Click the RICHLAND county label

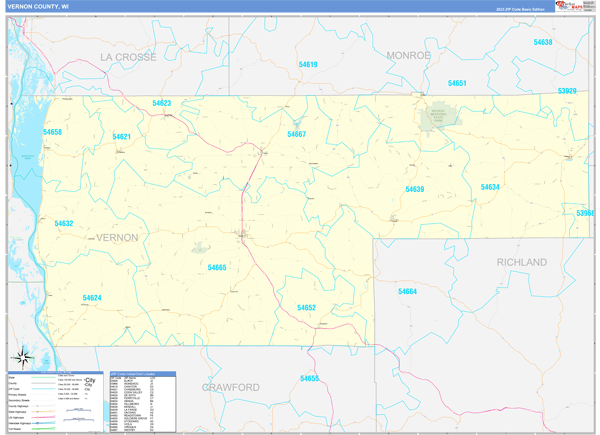(x=522, y=262)
